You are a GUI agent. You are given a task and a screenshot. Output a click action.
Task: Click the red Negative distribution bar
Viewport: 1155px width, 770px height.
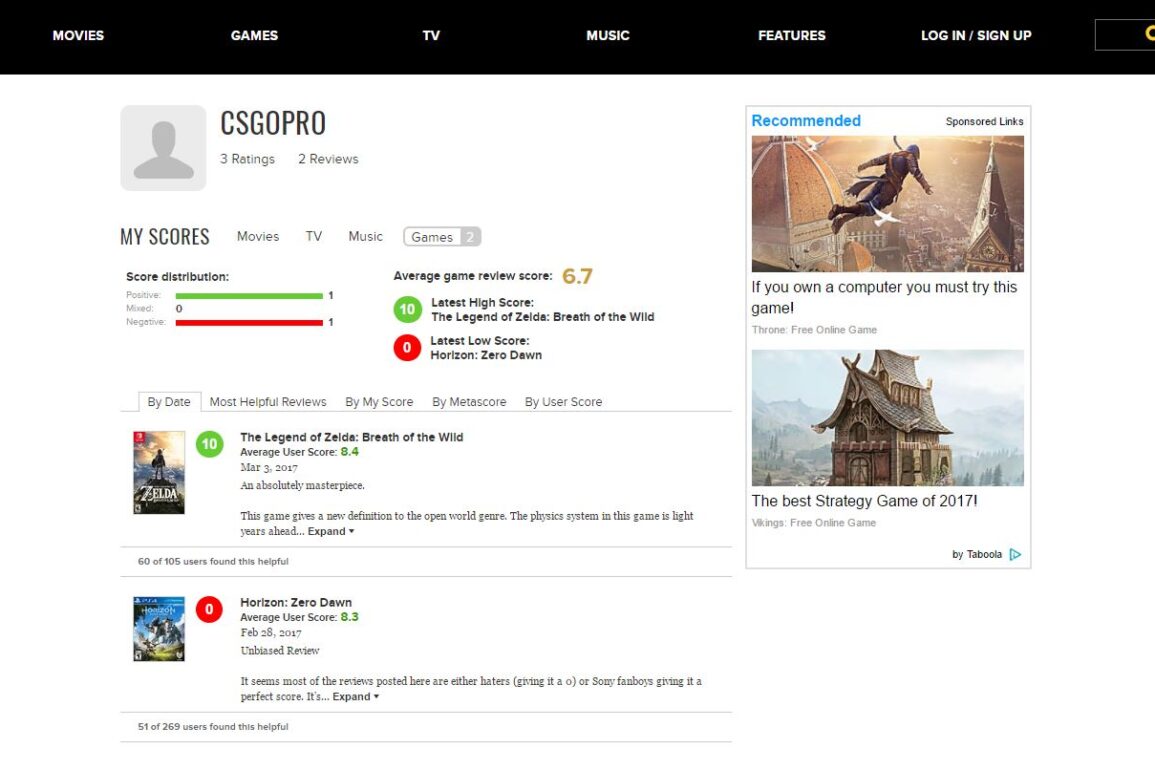[x=249, y=322]
